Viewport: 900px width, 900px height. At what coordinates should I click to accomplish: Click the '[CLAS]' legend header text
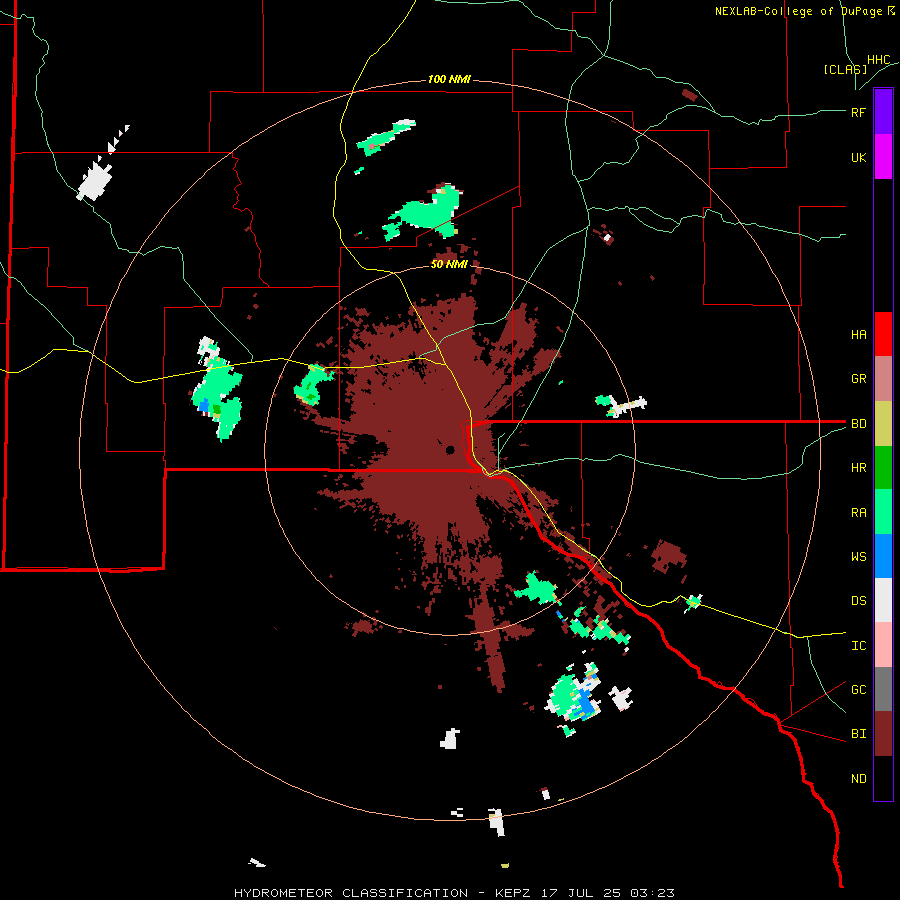click(x=845, y=69)
